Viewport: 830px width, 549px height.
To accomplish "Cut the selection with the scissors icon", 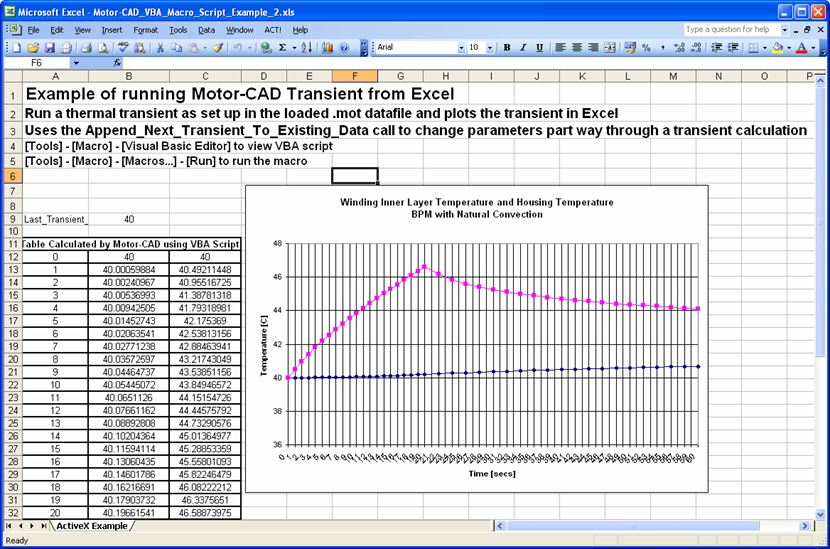I will [x=160, y=48].
